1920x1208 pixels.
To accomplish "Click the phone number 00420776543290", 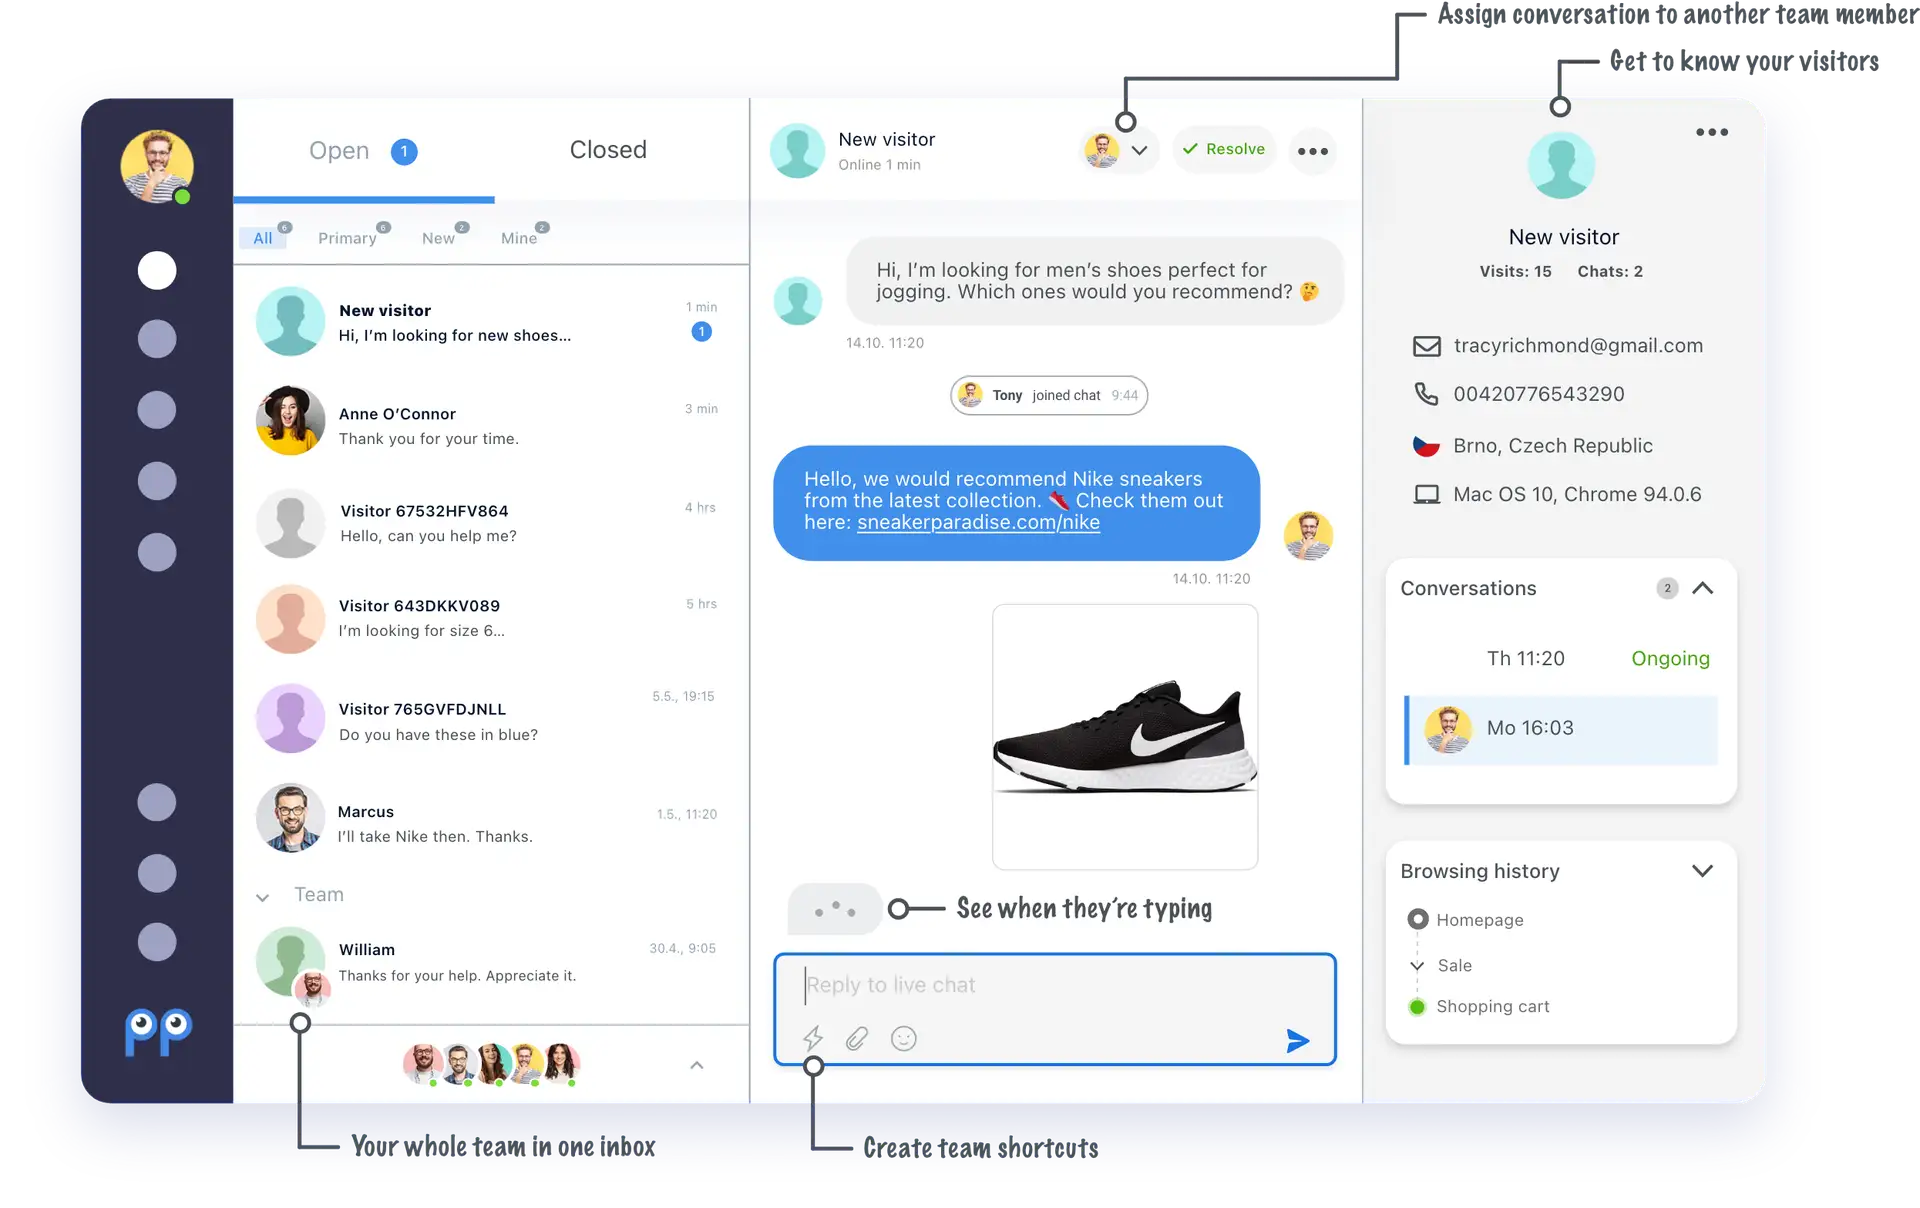I will [1538, 394].
